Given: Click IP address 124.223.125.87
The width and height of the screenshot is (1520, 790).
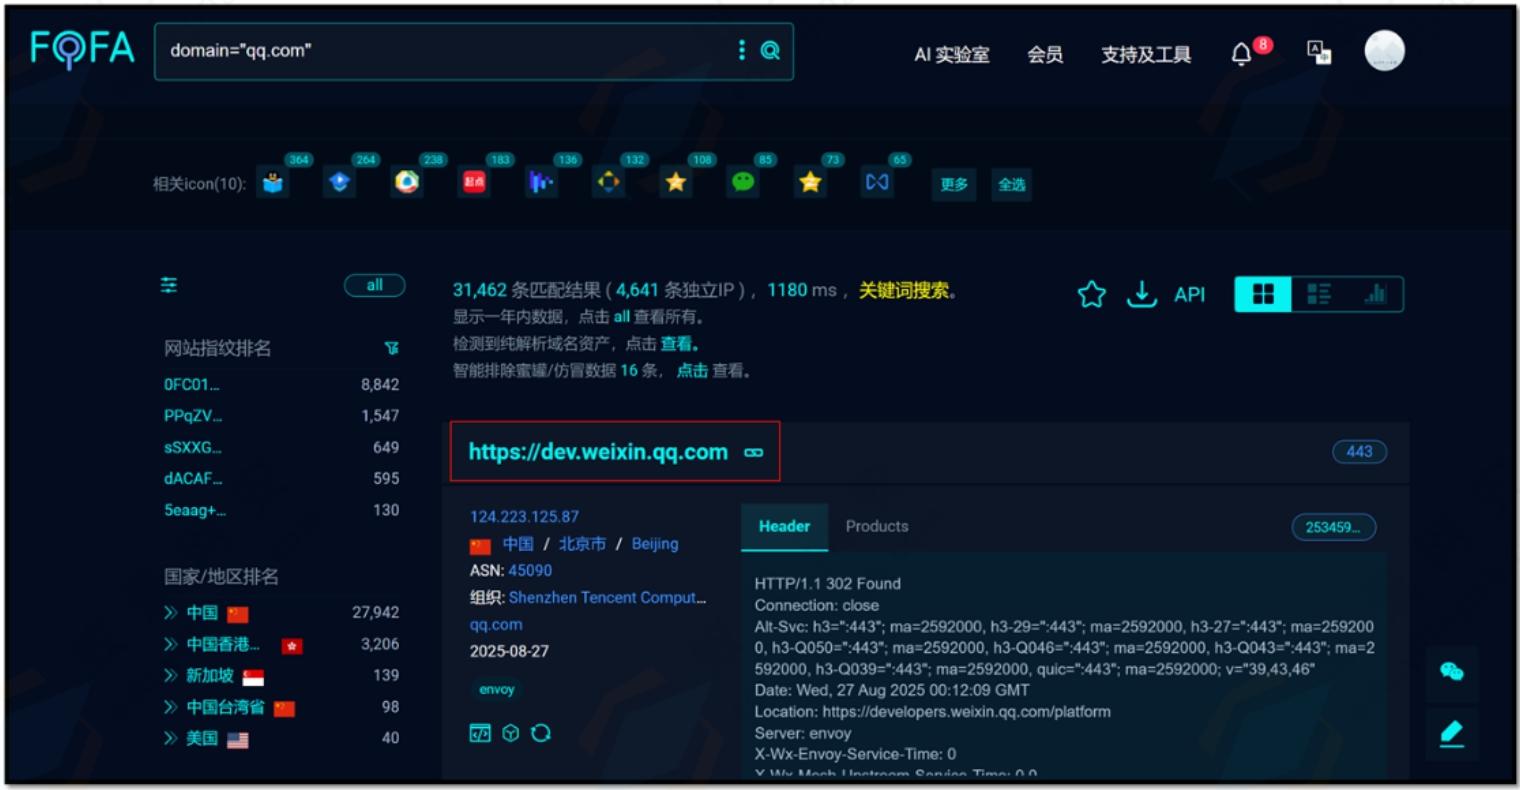Looking at the screenshot, I should tap(524, 517).
